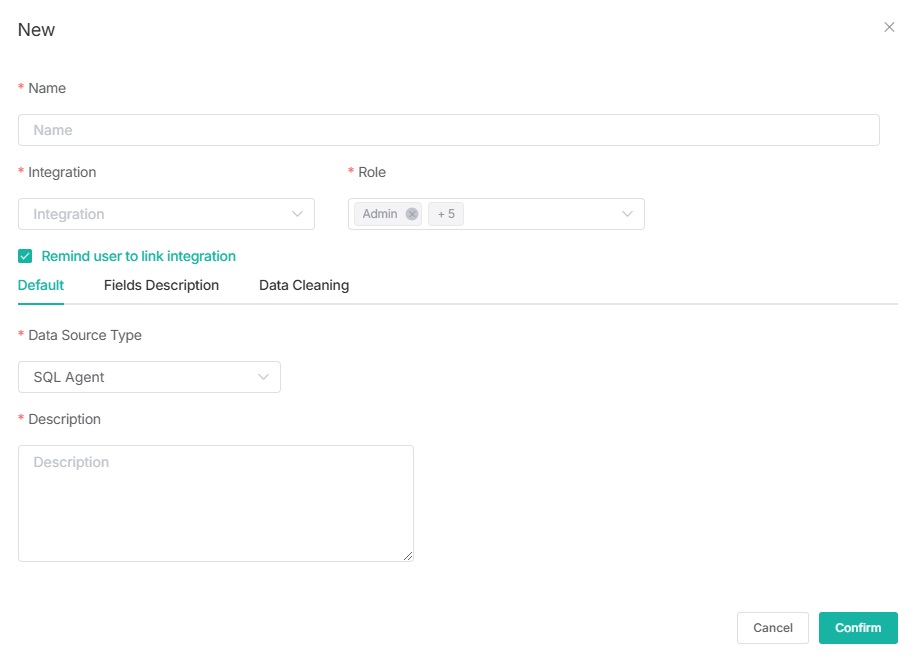Viewport: 915px width, 663px height.
Task: Open the Data Source Type dropdown
Action: [140, 377]
